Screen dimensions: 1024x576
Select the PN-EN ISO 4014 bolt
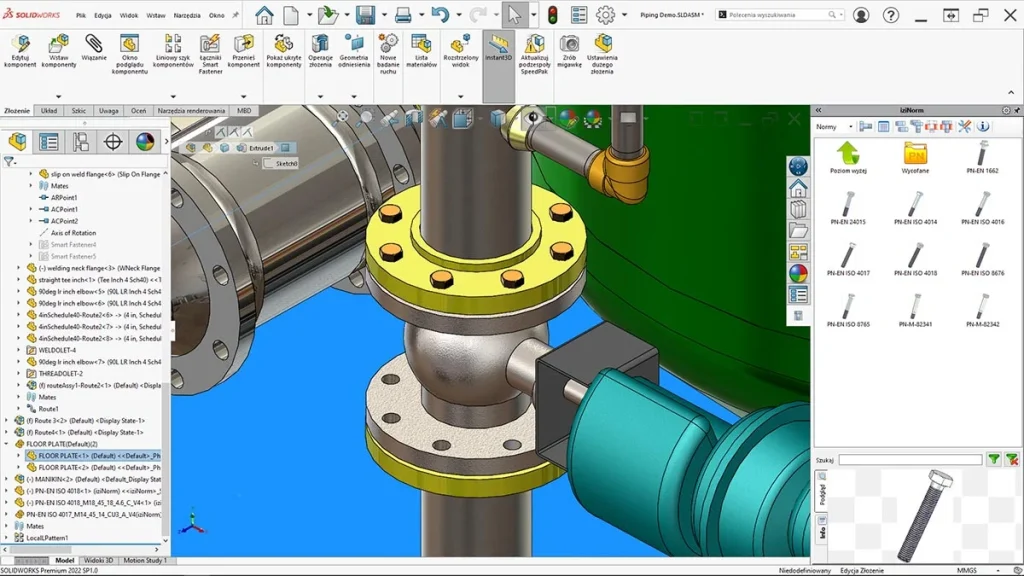tap(915, 208)
